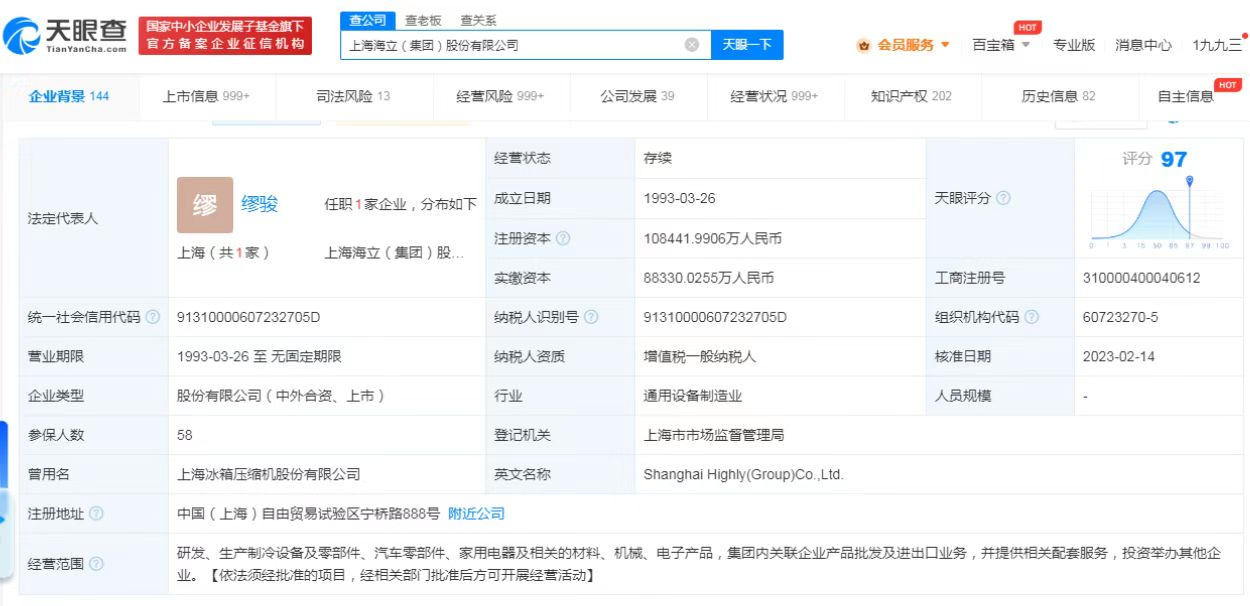
Task: Click the insured count value 58
Action: click(x=185, y=435)
